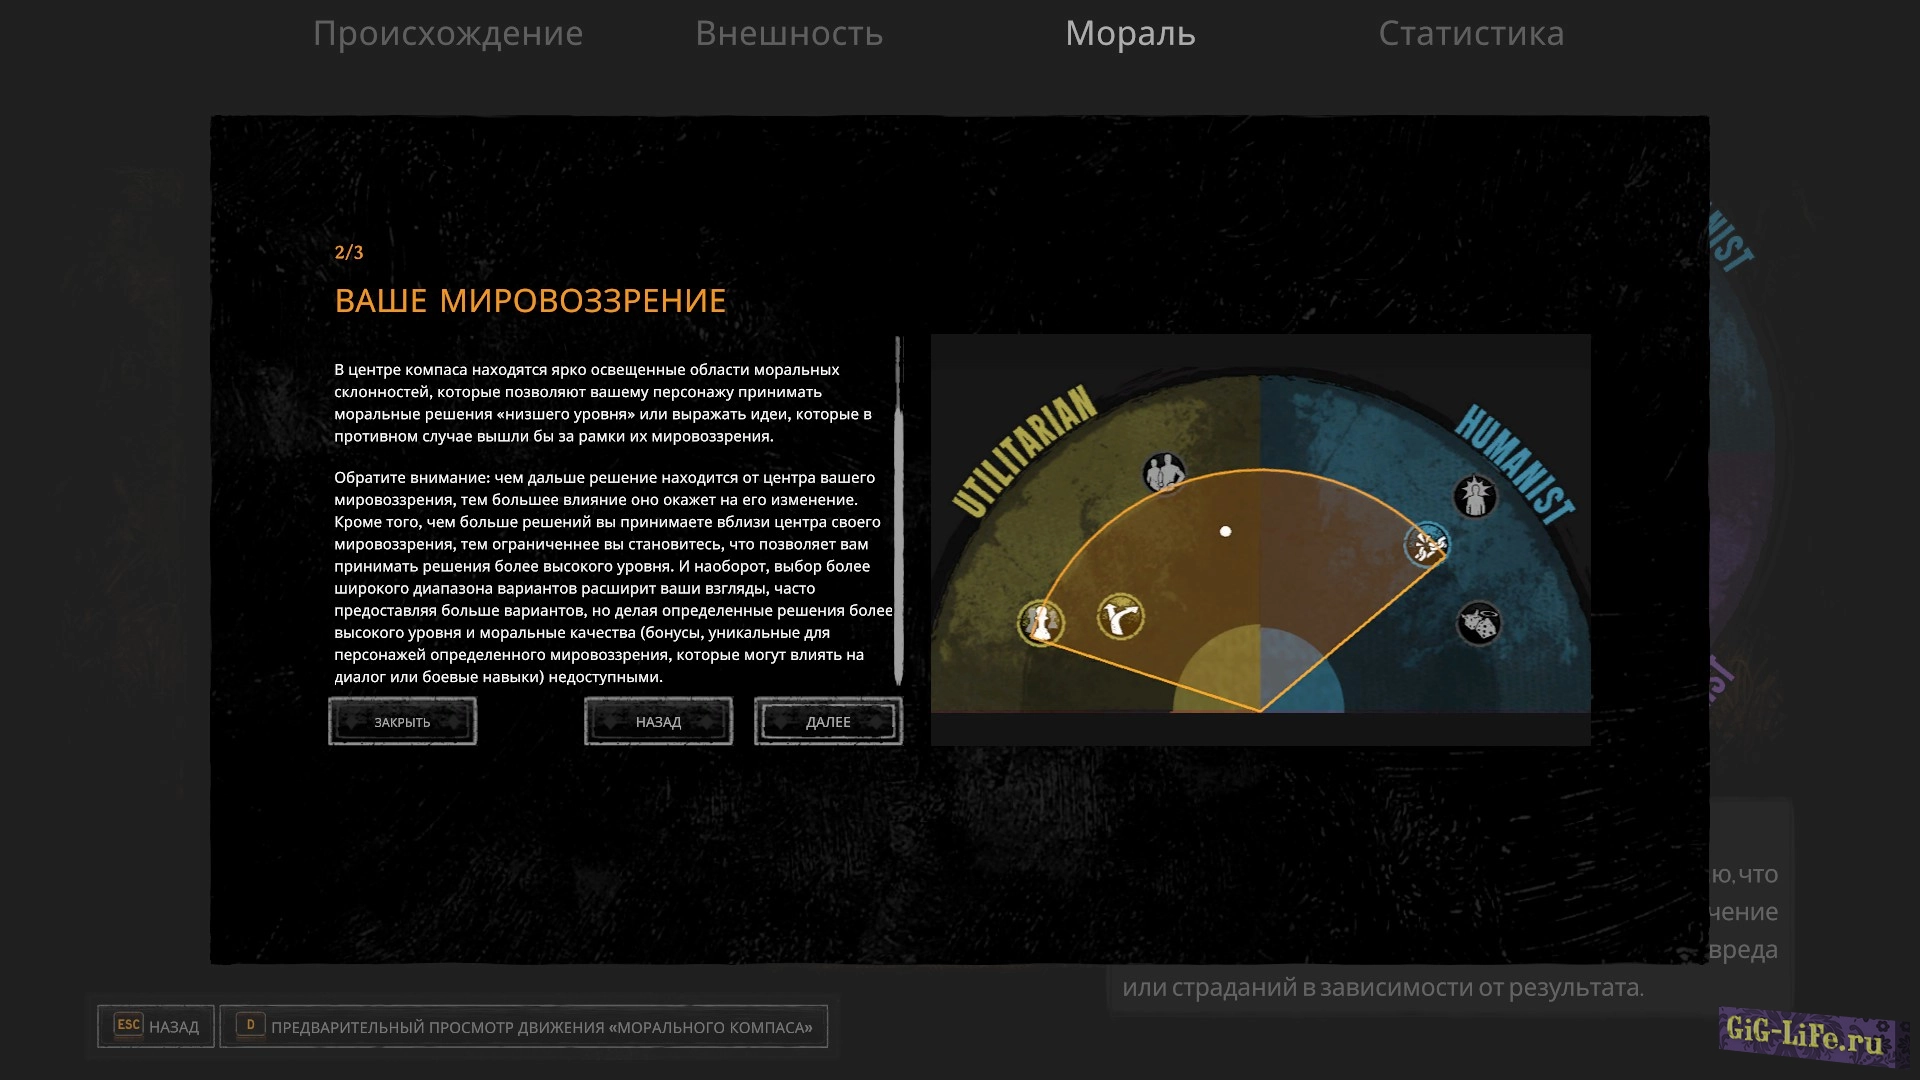
Task: Click the ESC key icon
Action: coord(129,1025)
